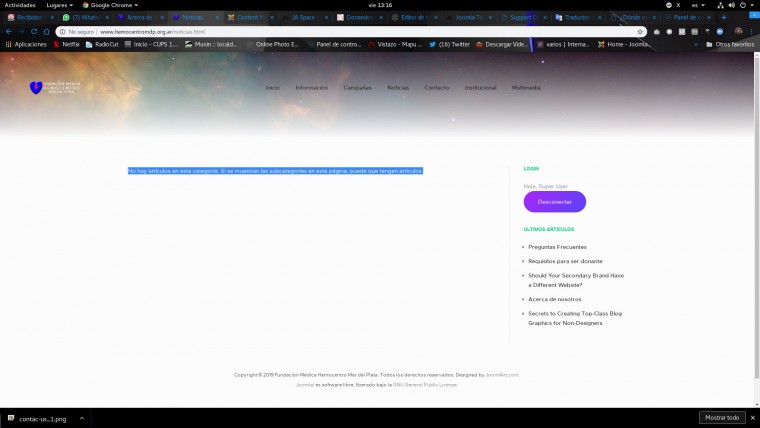Expand the contac-us_1.png download options chevron
Viewport: 760px width, 428px height.
(81, 418)
